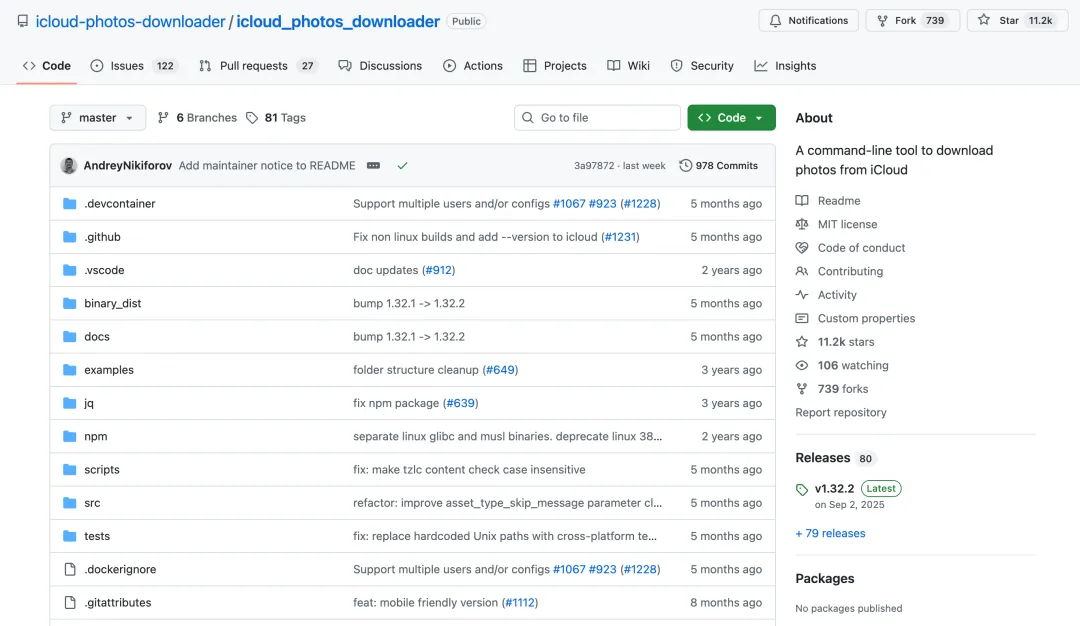Click the folder icon next to binary_dist
This screenshot has height=626, width=1080.
[70, 303]
